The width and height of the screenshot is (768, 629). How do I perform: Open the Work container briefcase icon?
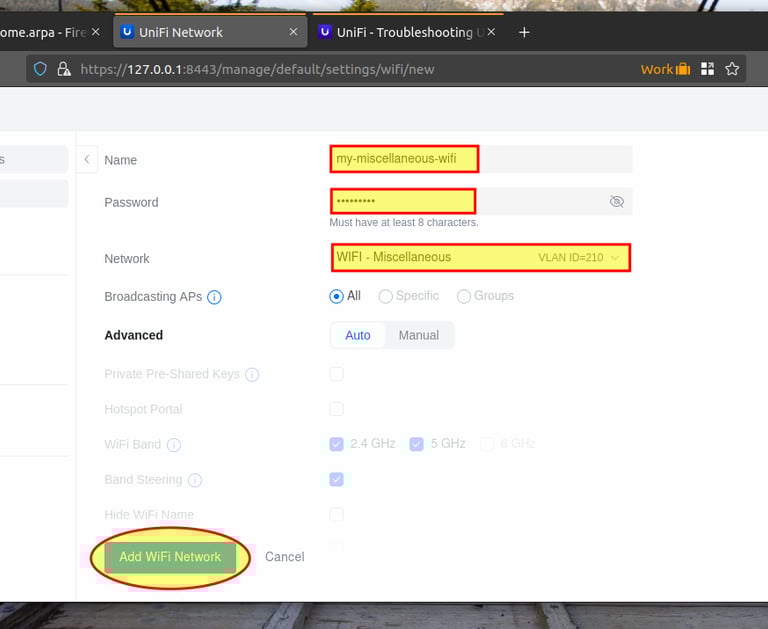(x=683, y=69)
